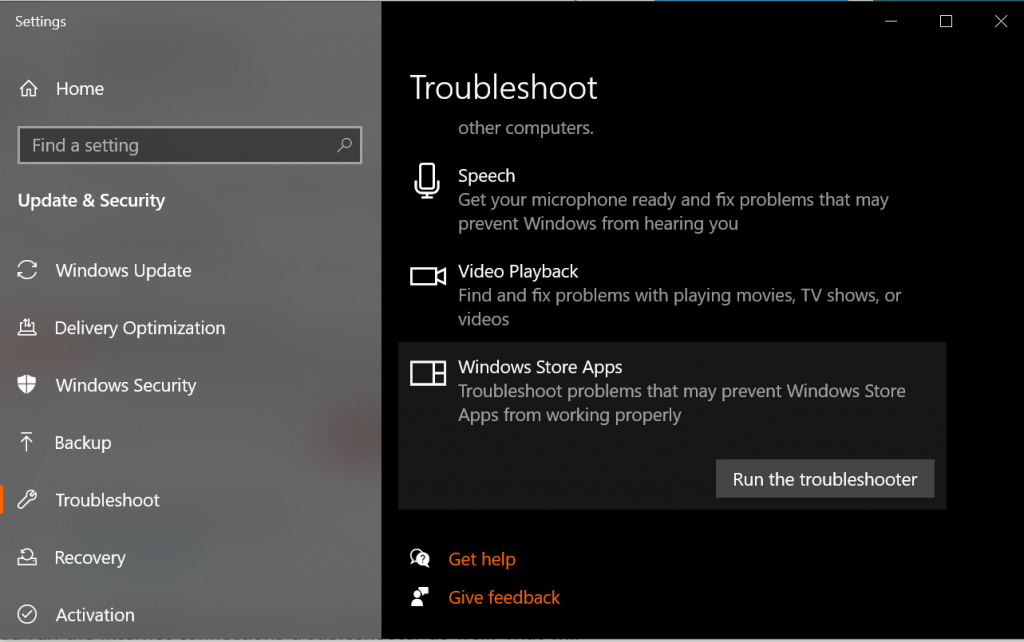The height and width of the screenshot is (642, 1024).
Task: Click the Update & Security heading
Action: pos(91,201)
